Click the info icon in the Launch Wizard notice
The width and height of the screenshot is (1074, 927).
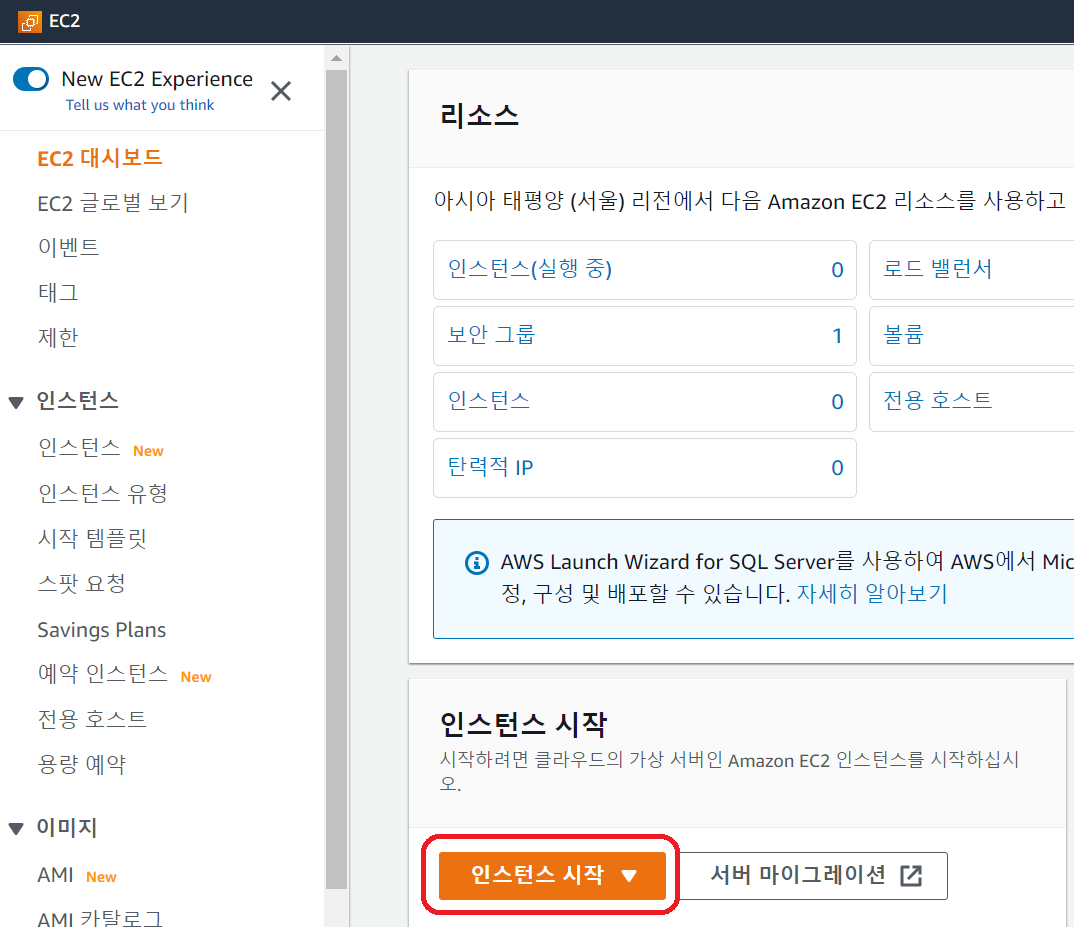[x=477, y=563]
